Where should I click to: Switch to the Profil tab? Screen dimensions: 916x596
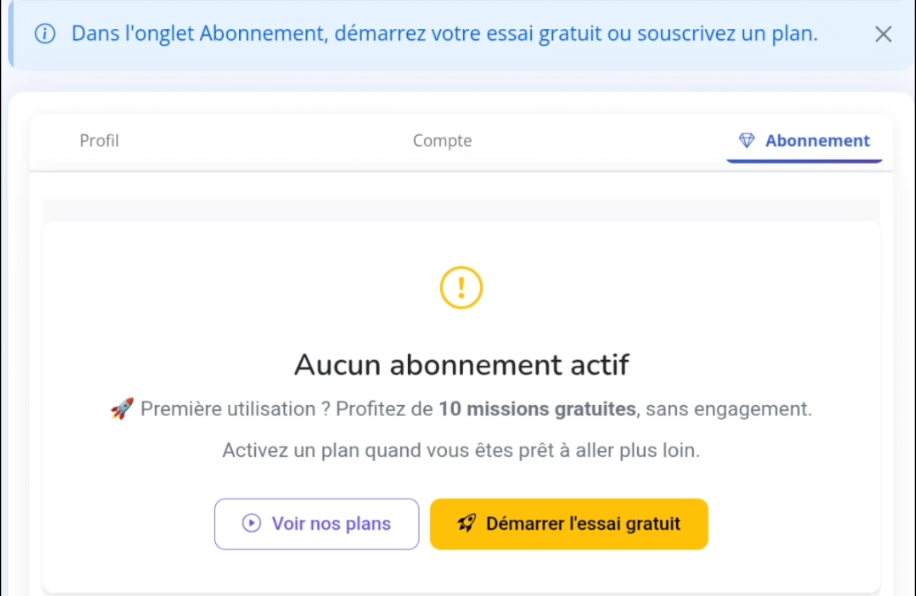[99, 140]
